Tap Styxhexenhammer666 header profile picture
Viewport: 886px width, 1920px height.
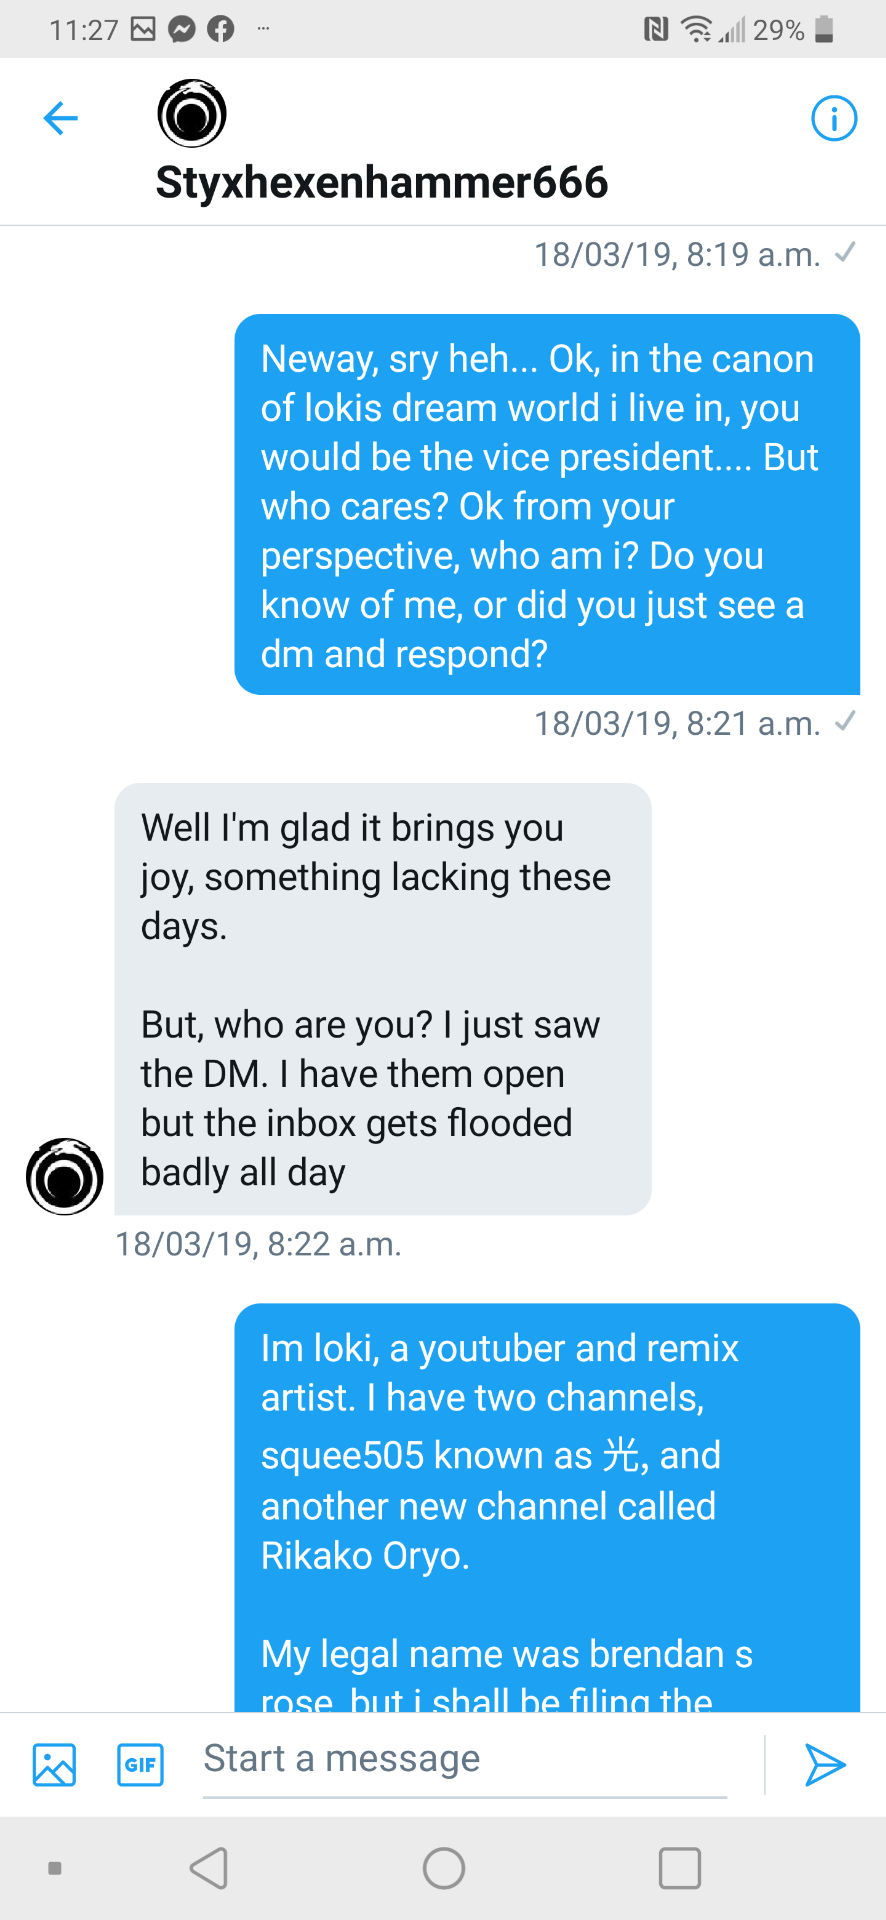coord(192,113)
